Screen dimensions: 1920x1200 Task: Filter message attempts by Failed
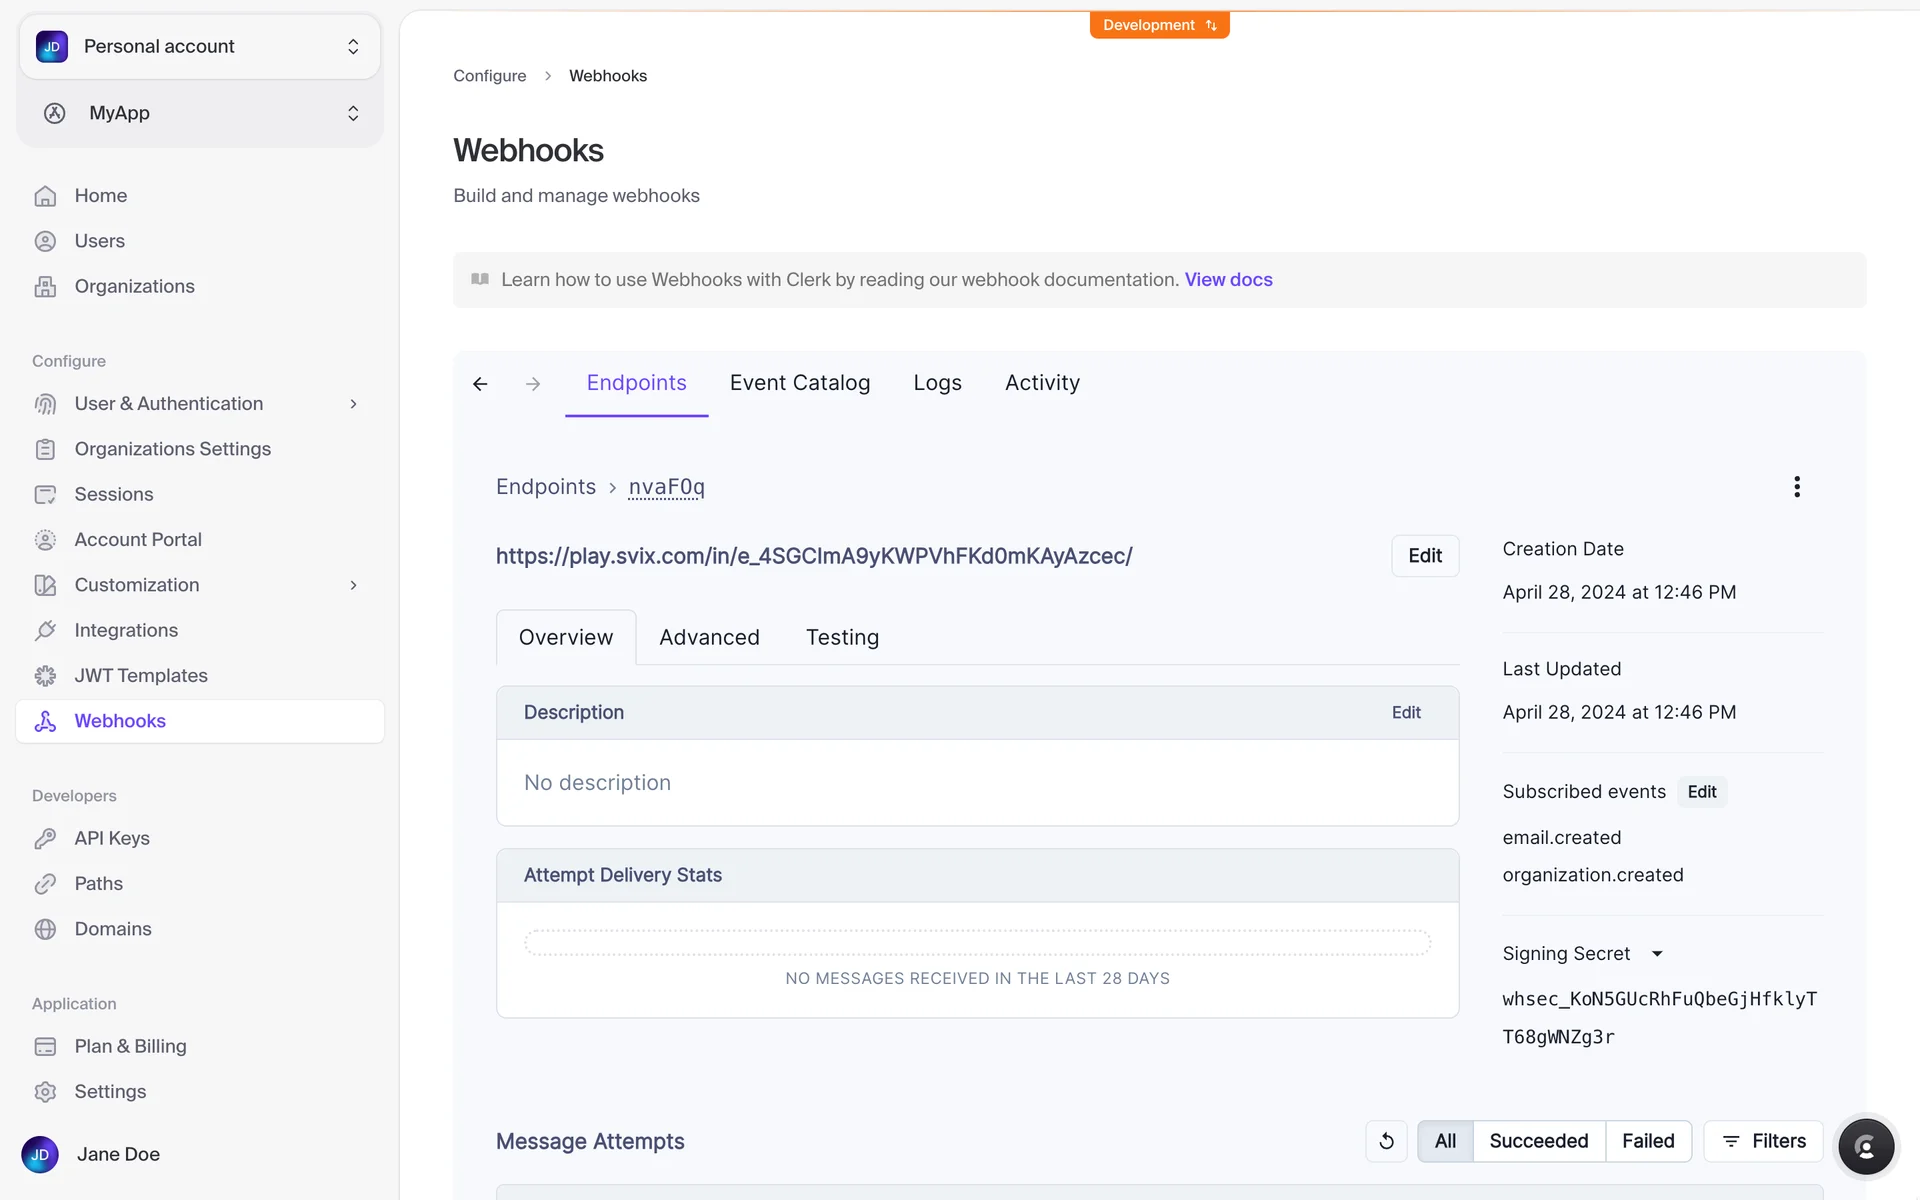coord(1647,1141)
